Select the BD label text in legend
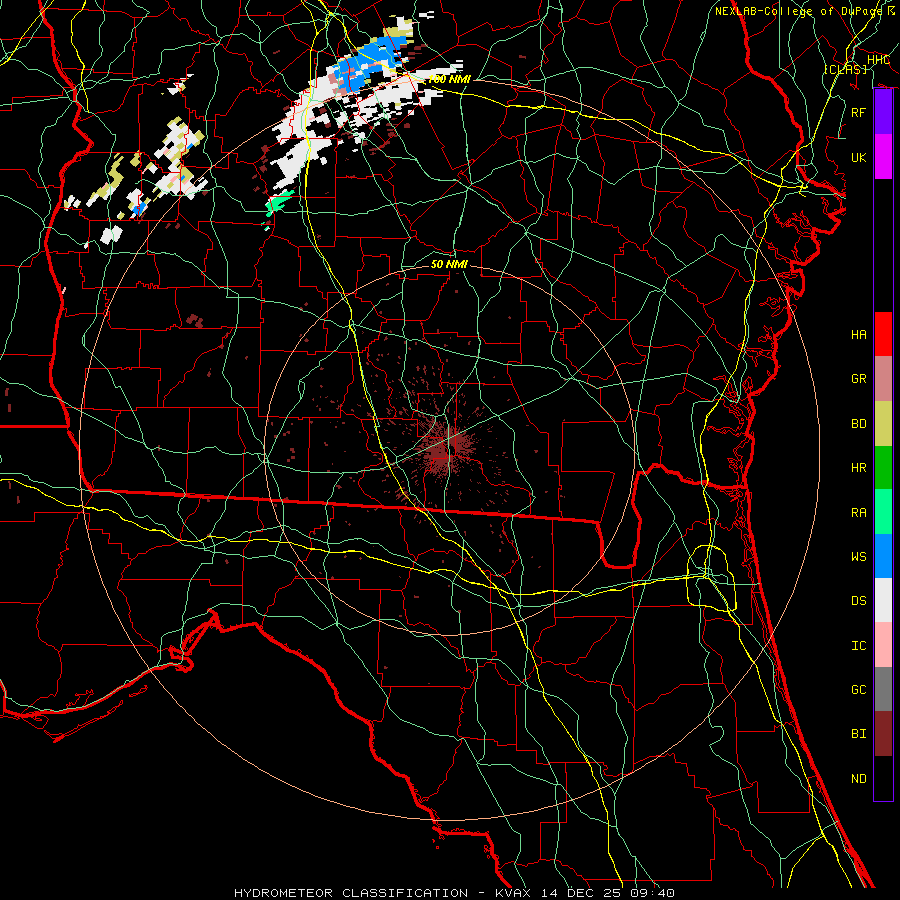The image size is (900, 900). click(858, 424)
